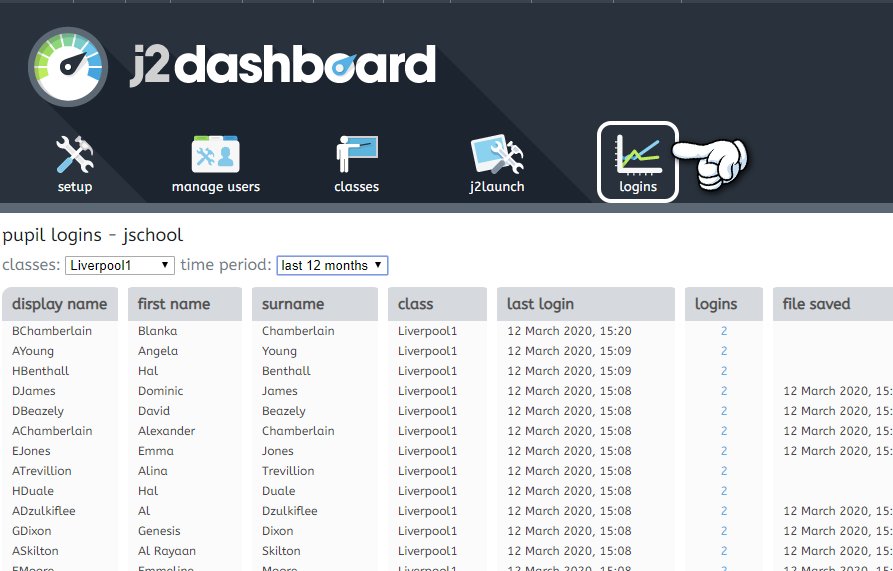Open DBeazely's logins count link

[x=724, y=411]
